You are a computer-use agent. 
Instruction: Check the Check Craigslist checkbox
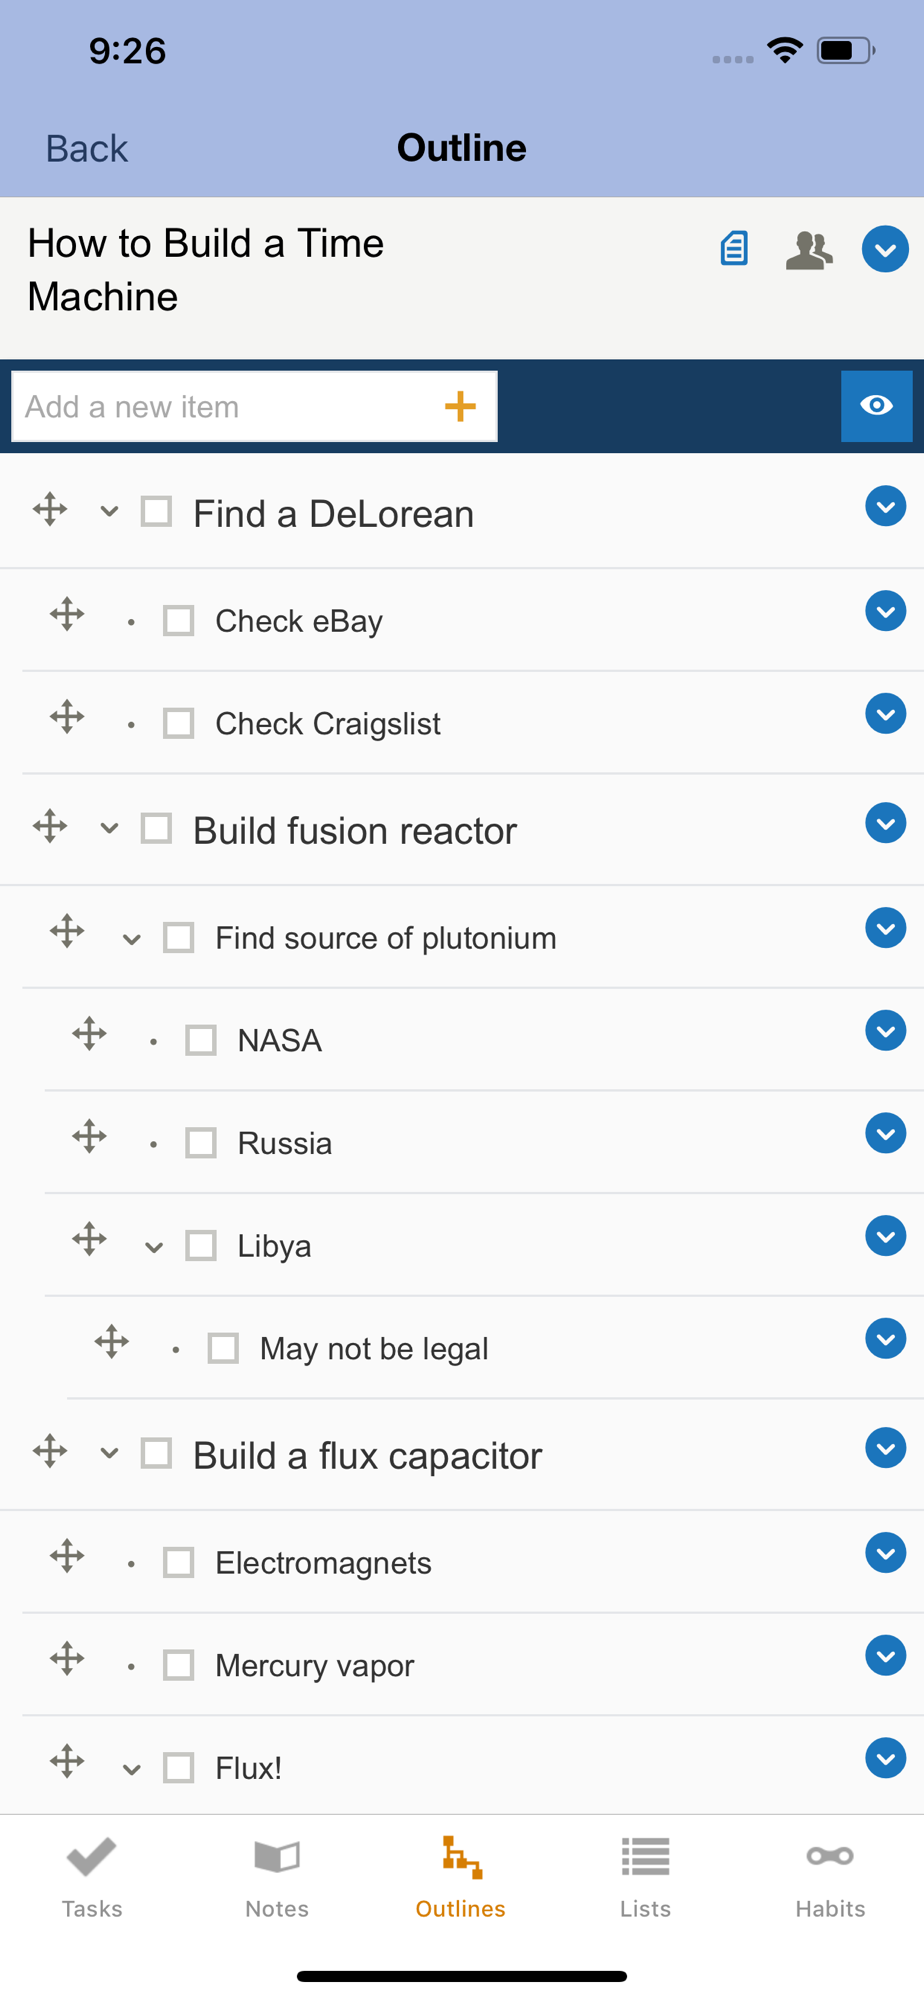179,723
